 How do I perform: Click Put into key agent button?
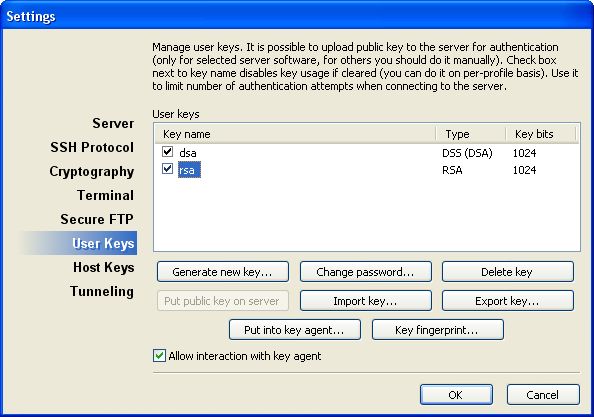click(x=295, y=330)
